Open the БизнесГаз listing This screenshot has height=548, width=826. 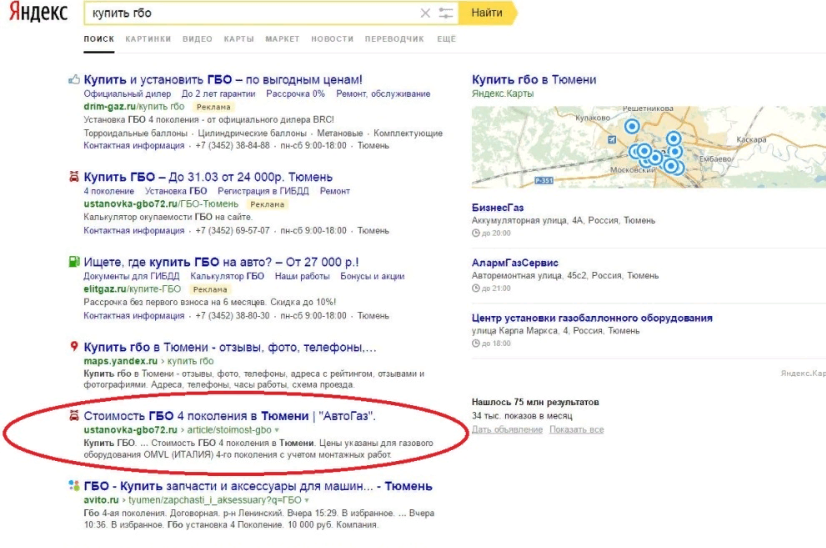pos(497,208)
